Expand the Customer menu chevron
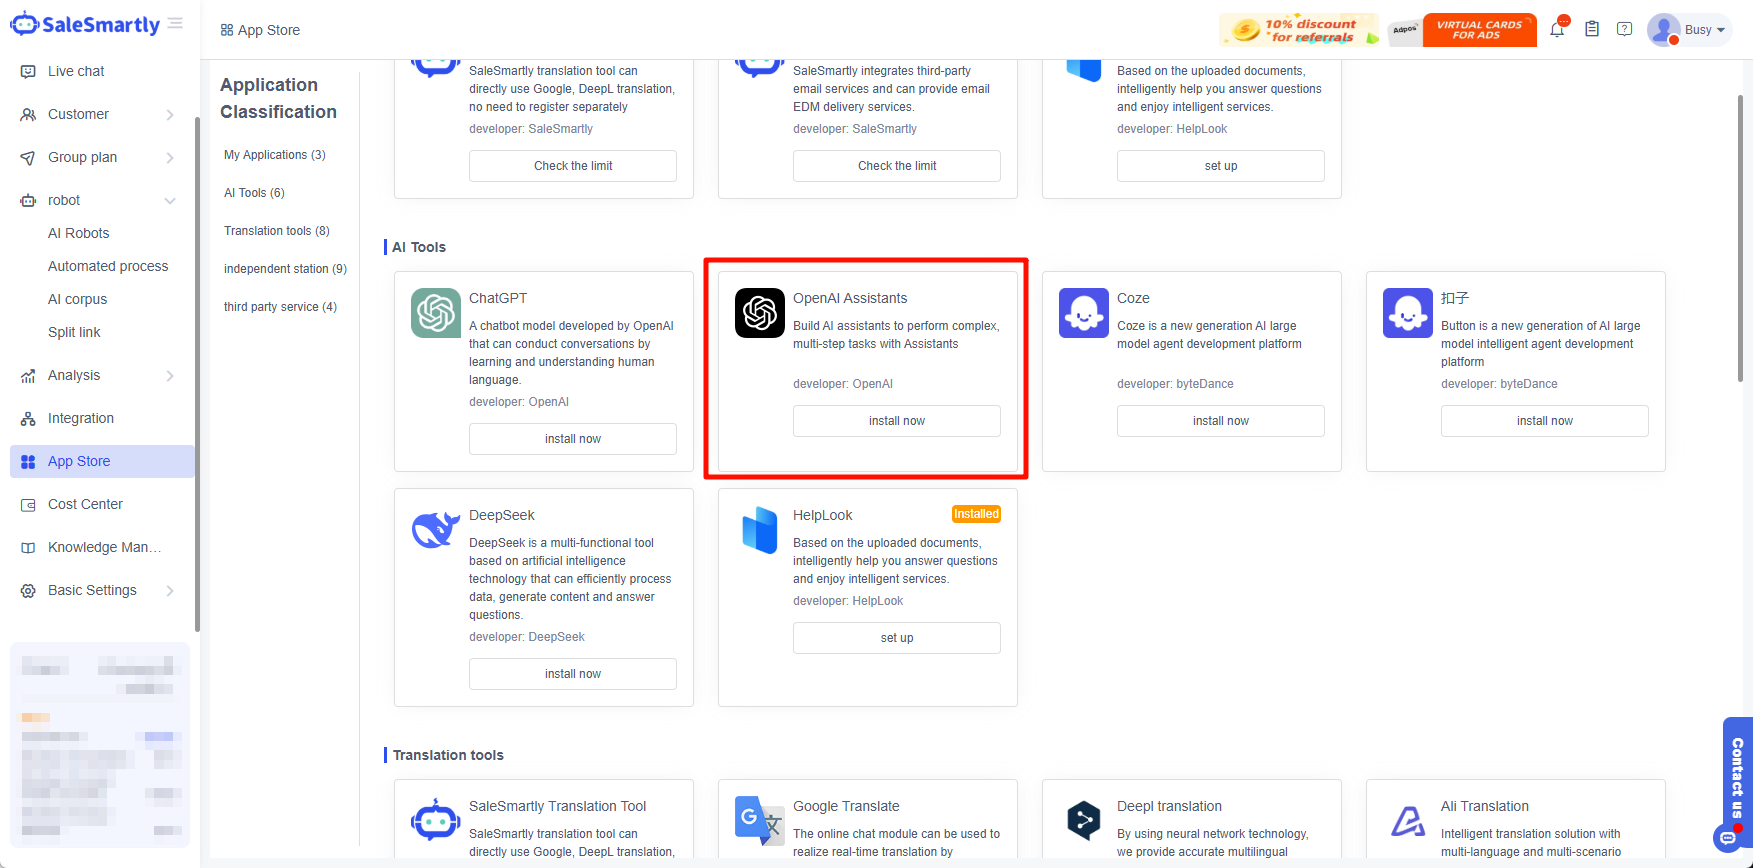 pyautogui.click(x=170, y=114)
